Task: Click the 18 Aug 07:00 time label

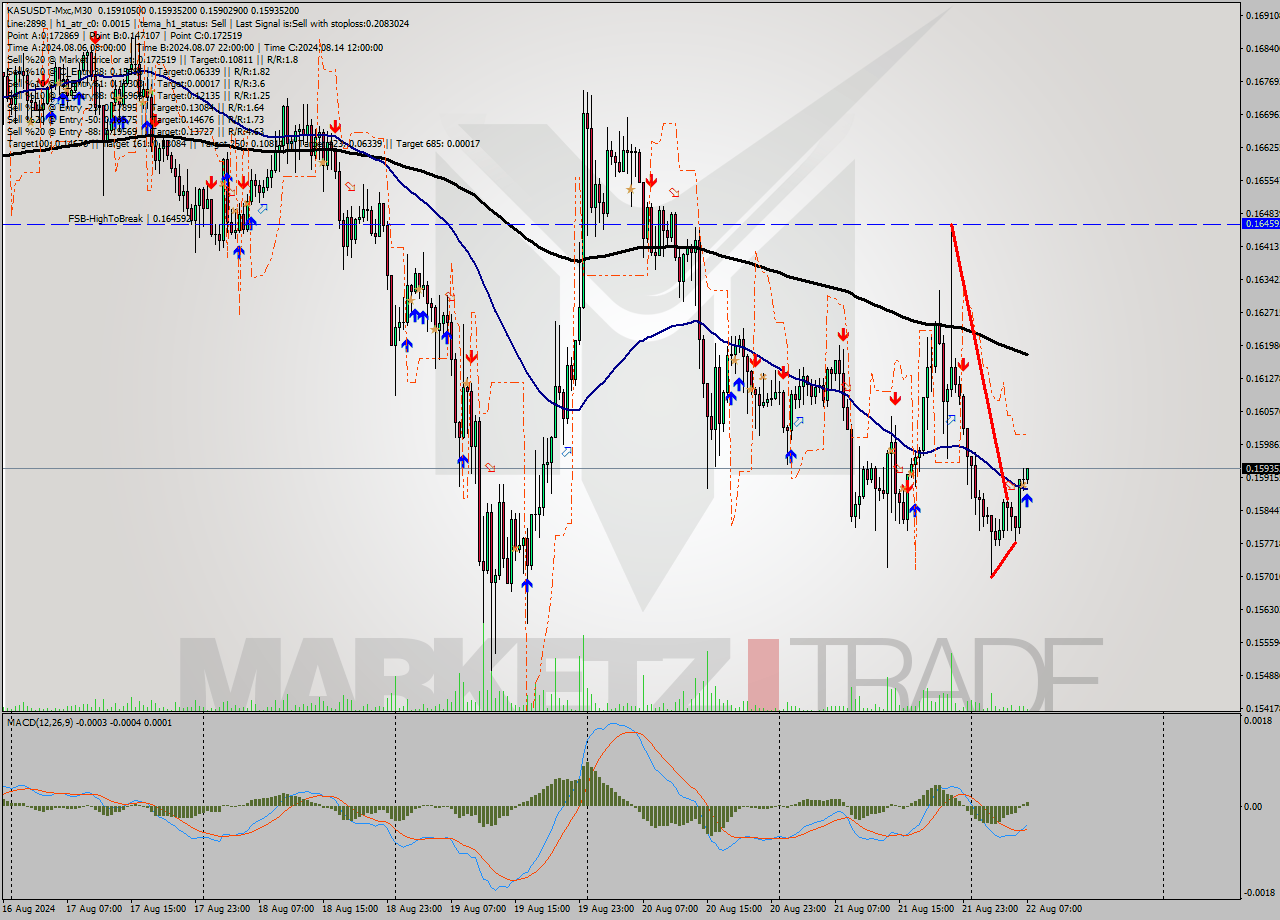Action: click(286, 909)
